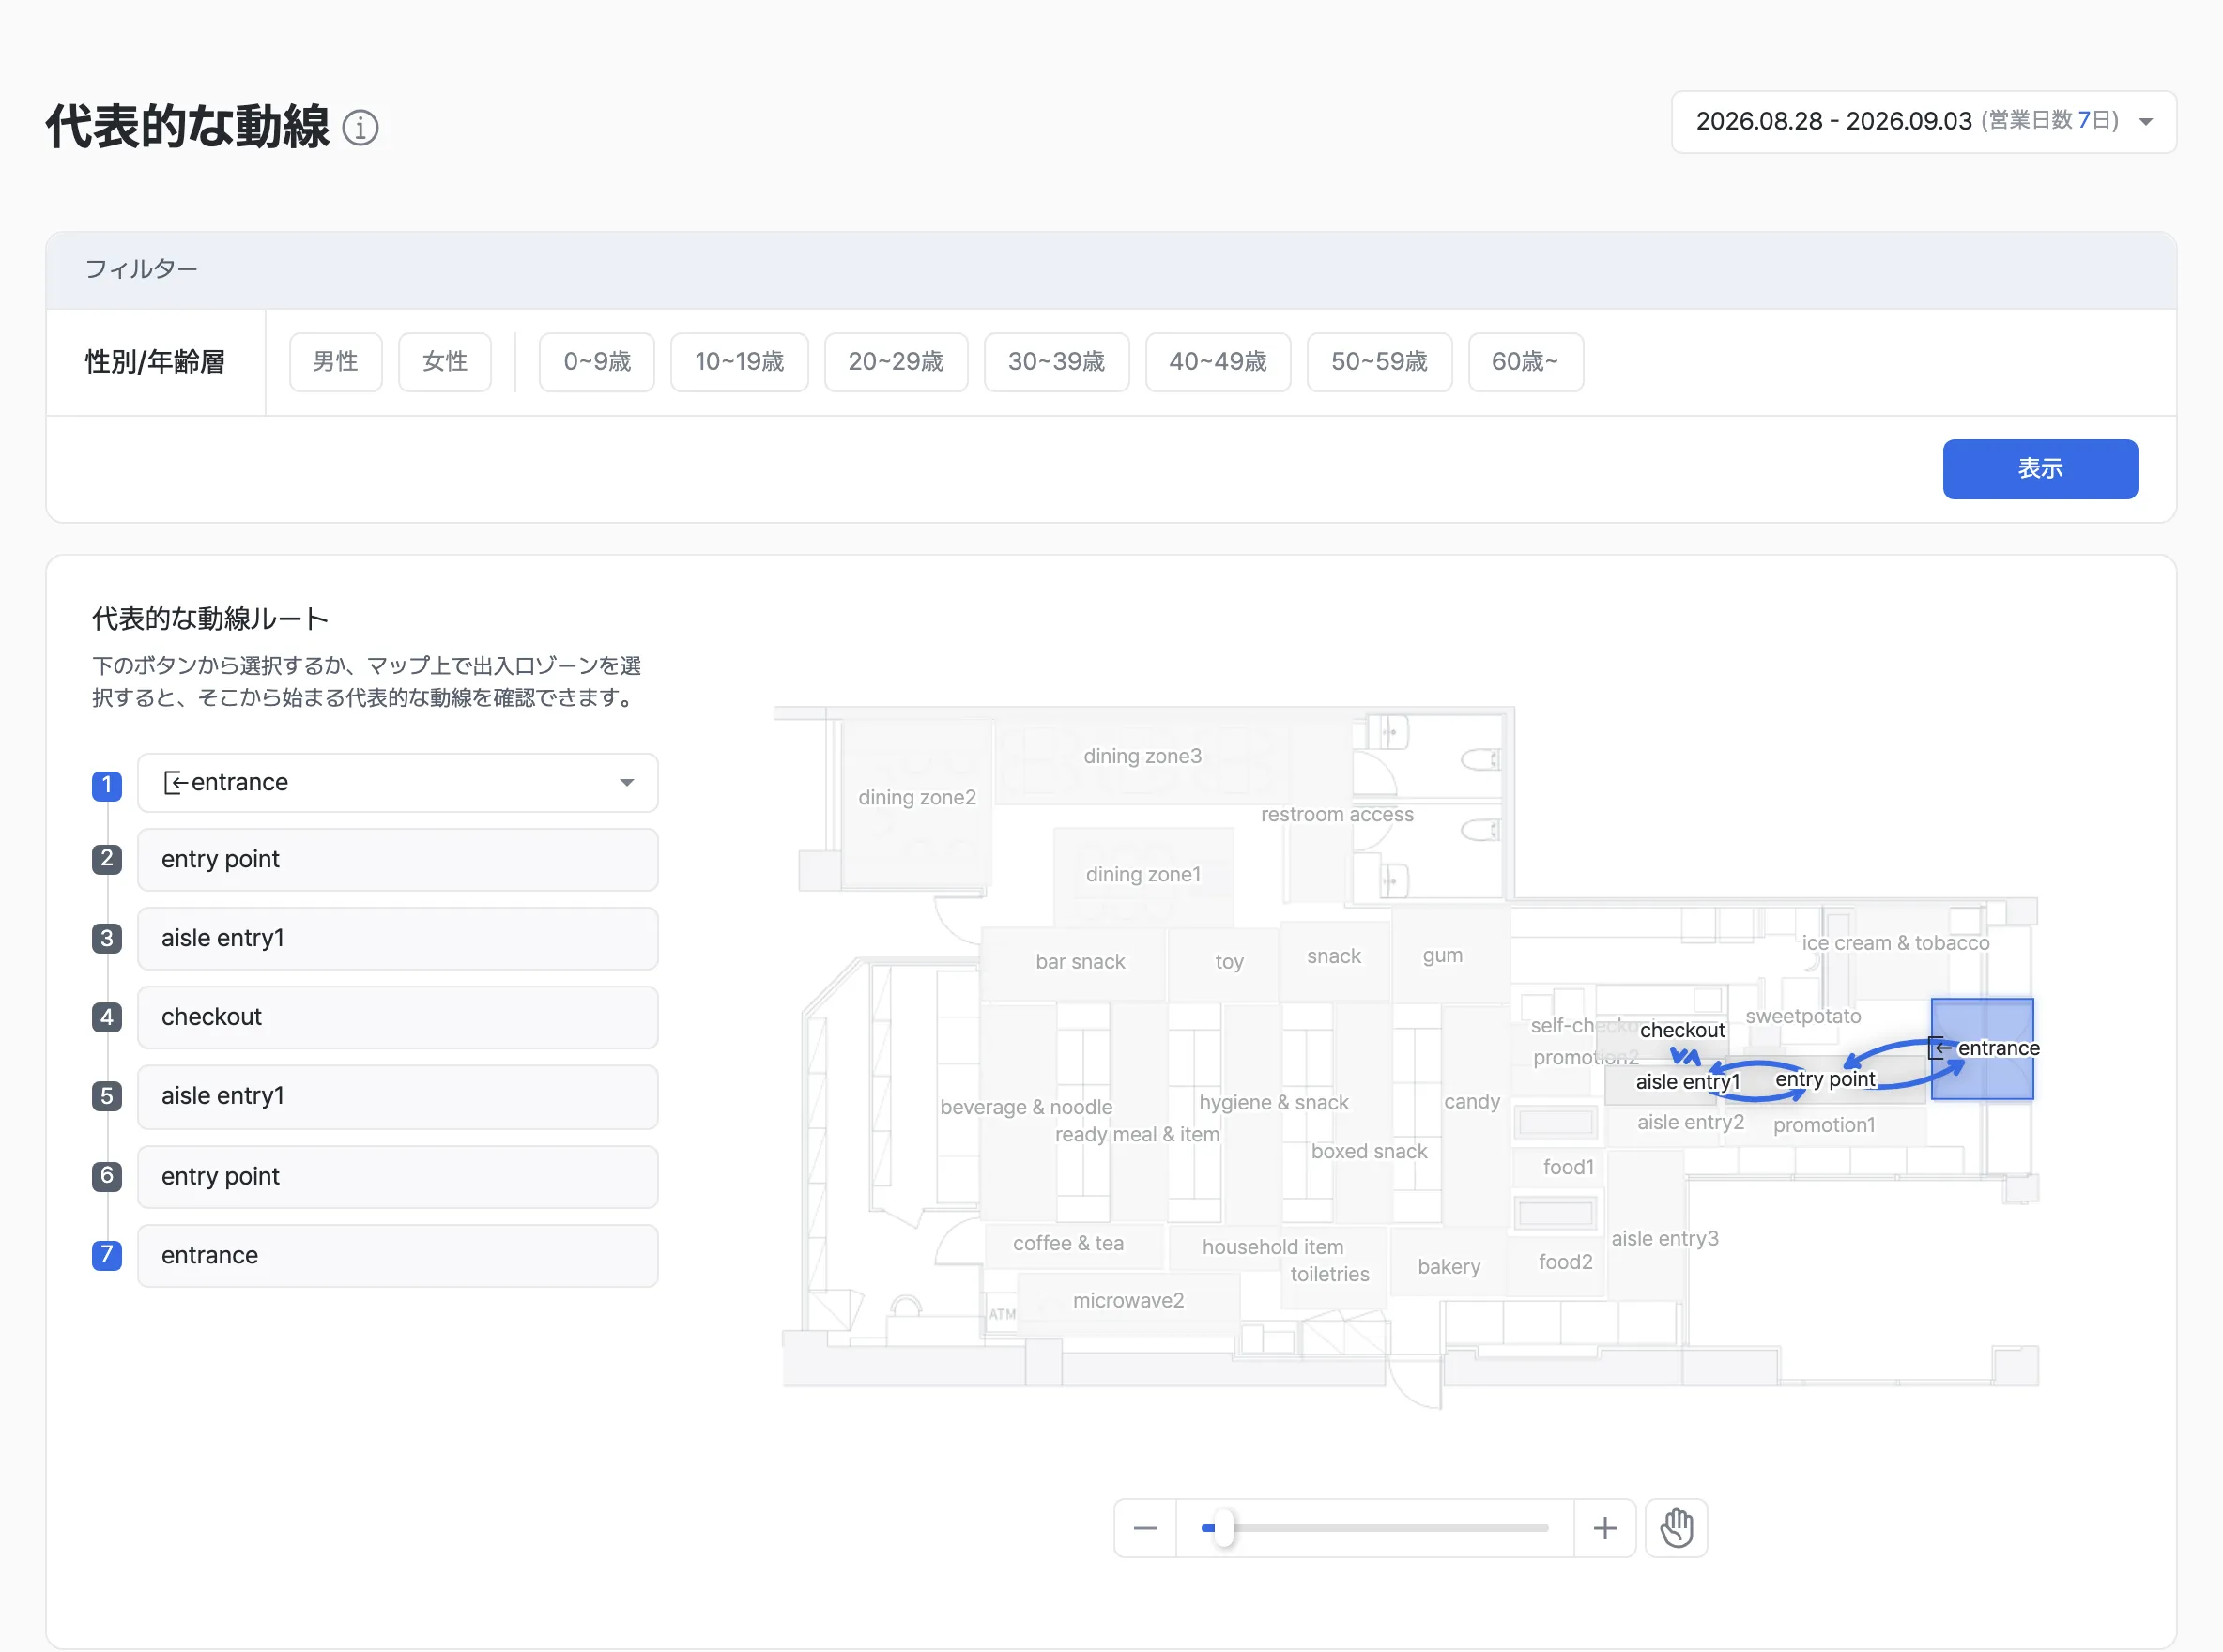2223x1652 pixels.
Task: Click the blue 表示 button
Action: click(x=2039, y=468)
